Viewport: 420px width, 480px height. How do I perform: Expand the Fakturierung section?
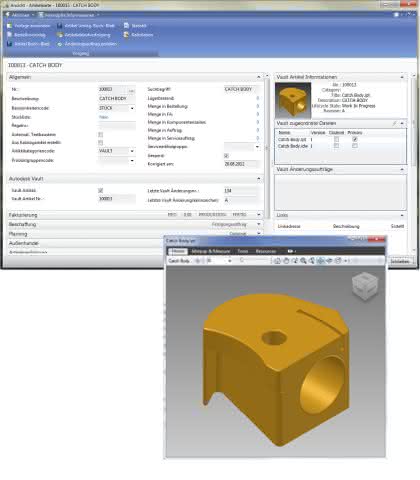259,215
